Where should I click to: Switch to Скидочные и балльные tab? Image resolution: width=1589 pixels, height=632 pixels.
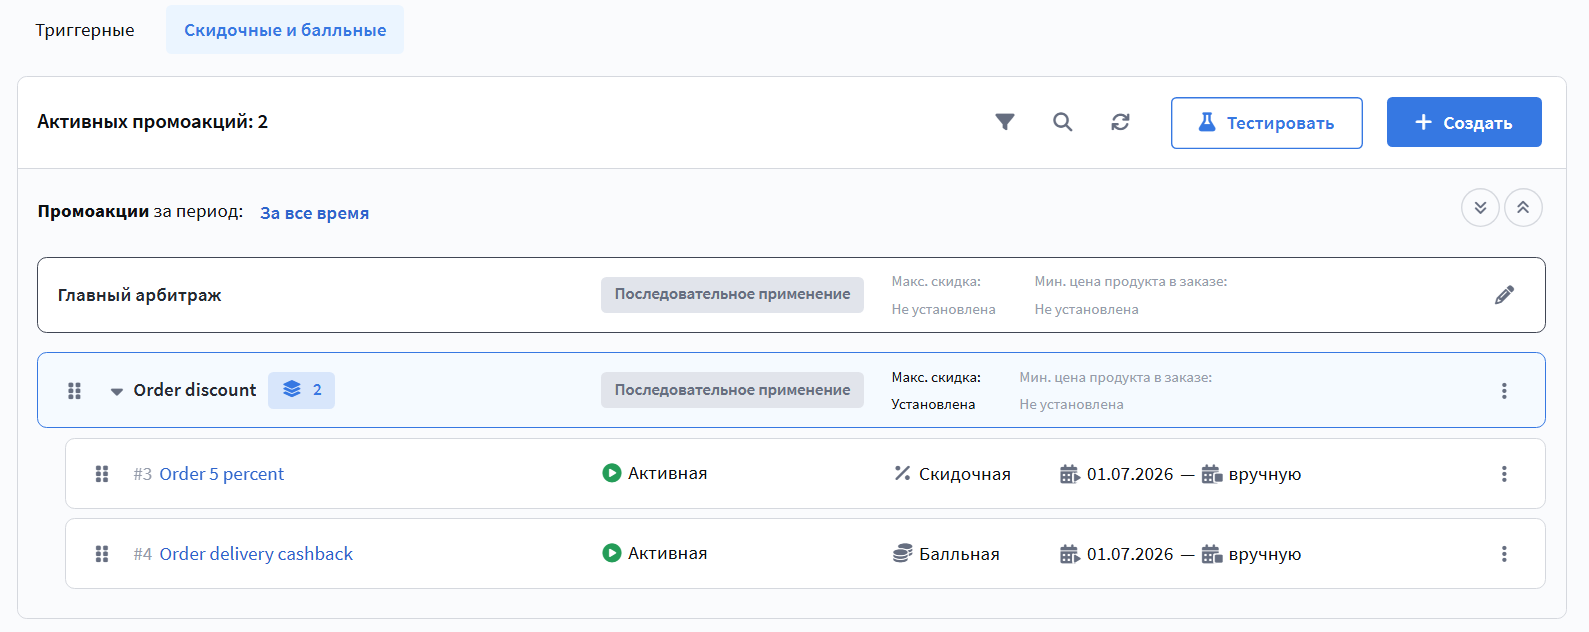[285, 30]
